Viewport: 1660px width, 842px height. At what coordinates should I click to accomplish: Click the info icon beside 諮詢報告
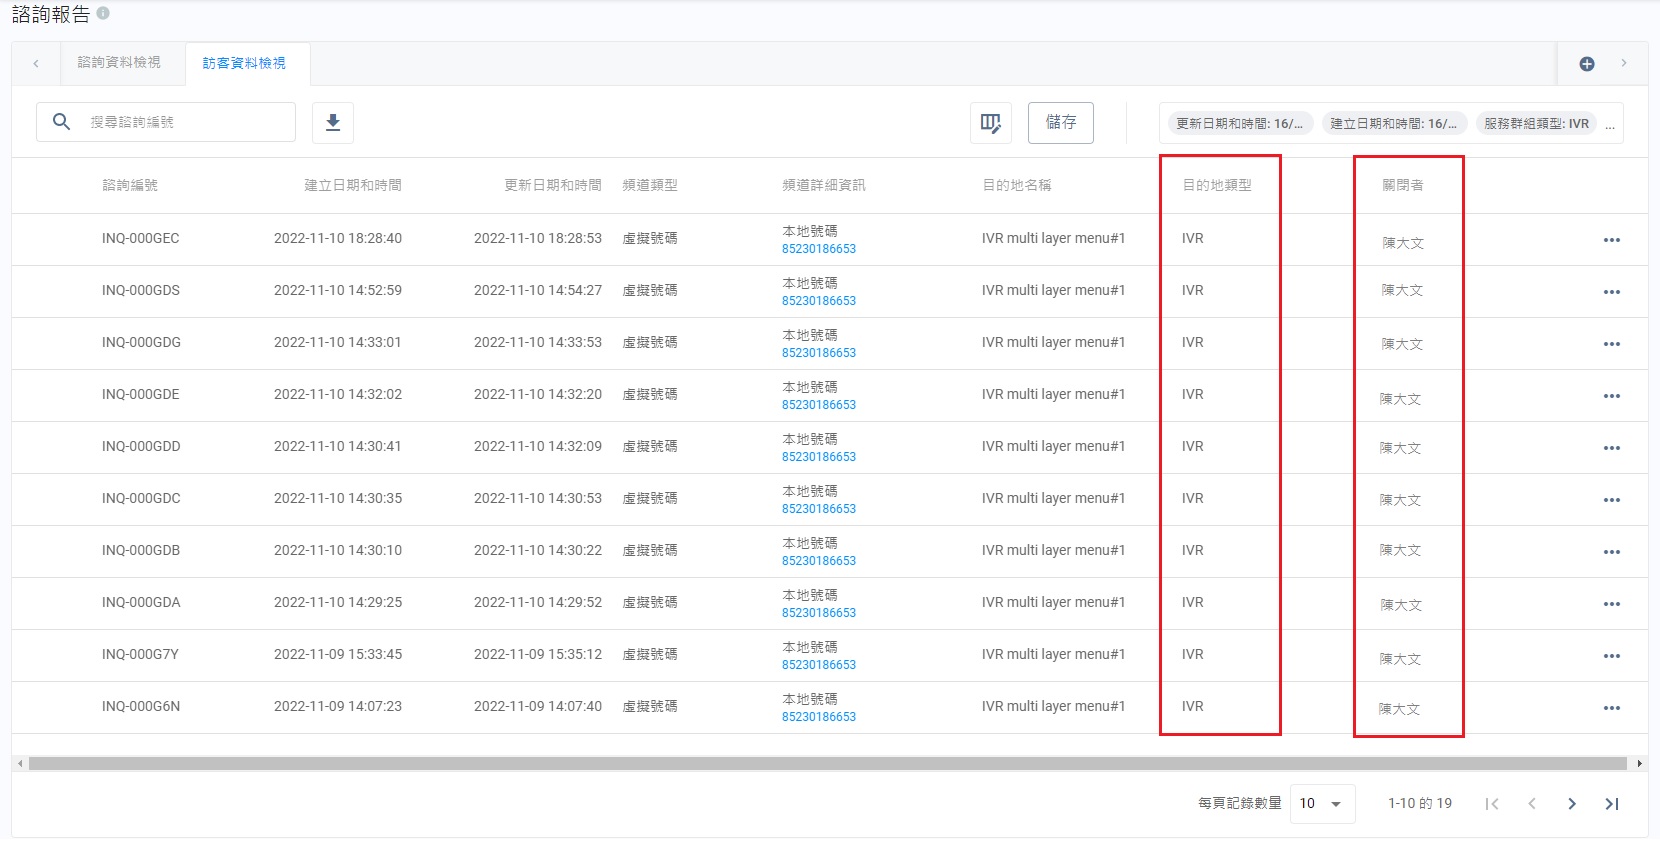pos(103,14)
